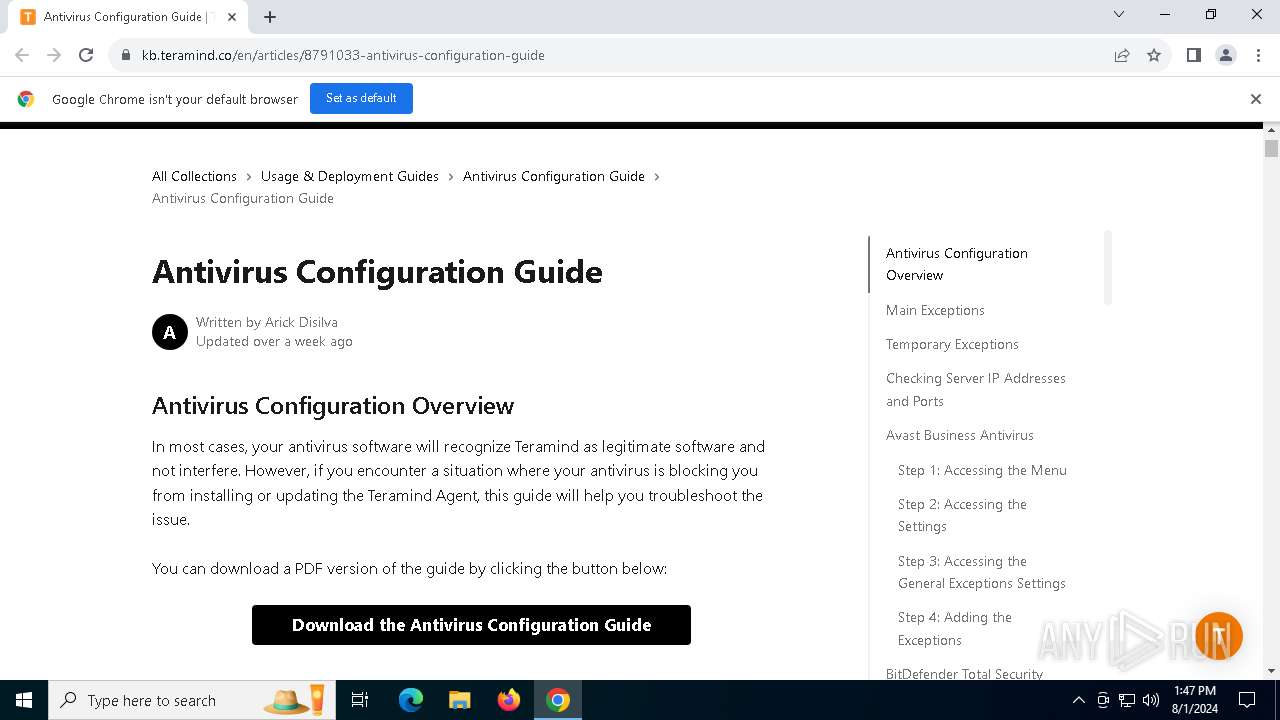Open the volume control in system tray
Viewport: 1280px width, 720px height.
pyautogui.click(x=1151, y=700)
